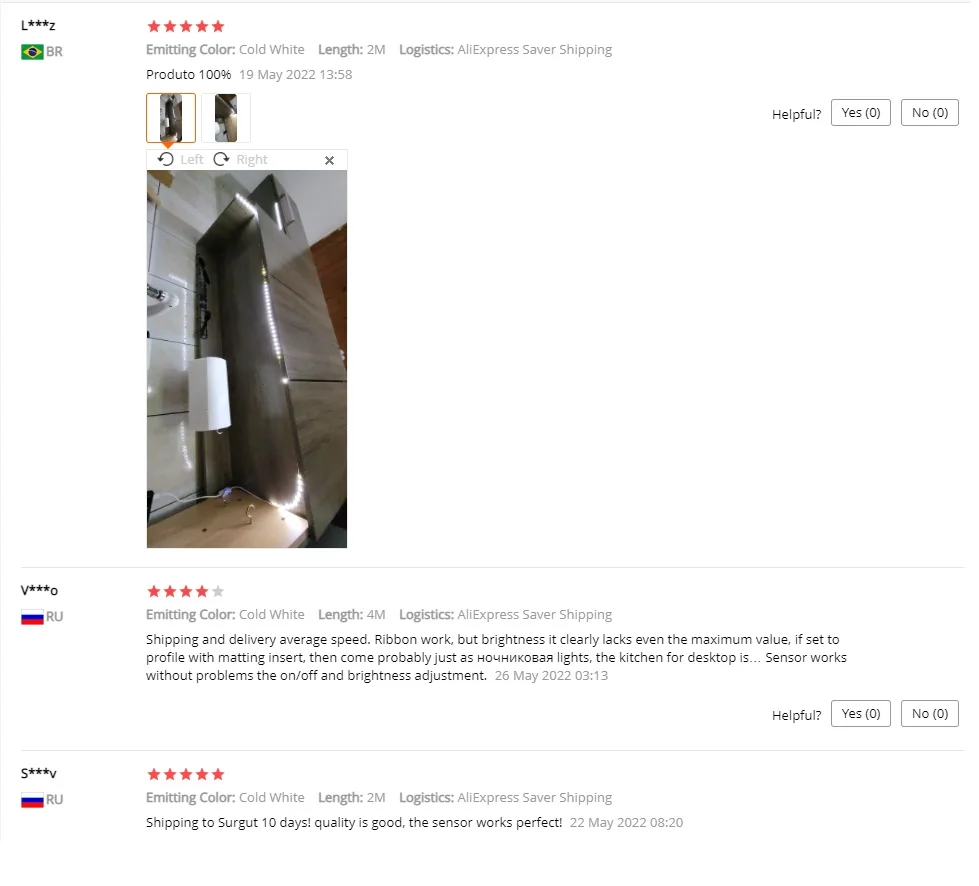Vote Yes on V***o's review

click(x=860, y=714)
